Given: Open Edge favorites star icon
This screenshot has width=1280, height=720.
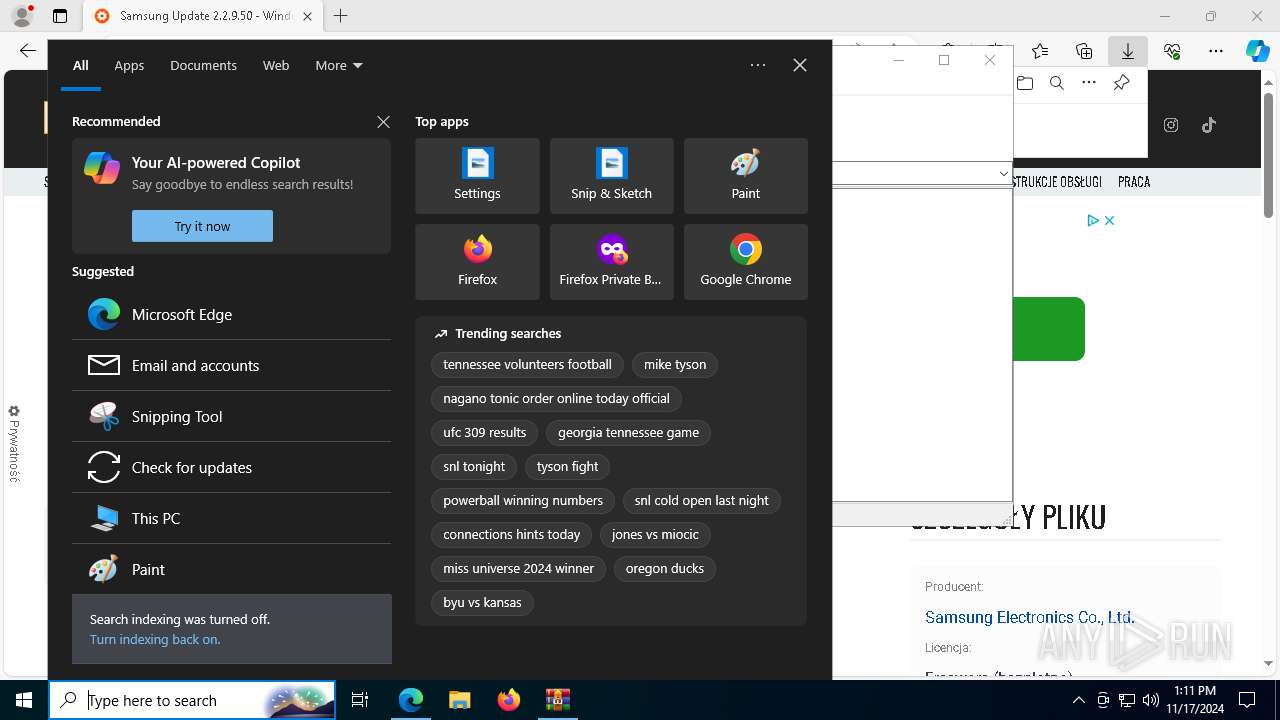Looking at the screenshot, I should [1040, 51].
